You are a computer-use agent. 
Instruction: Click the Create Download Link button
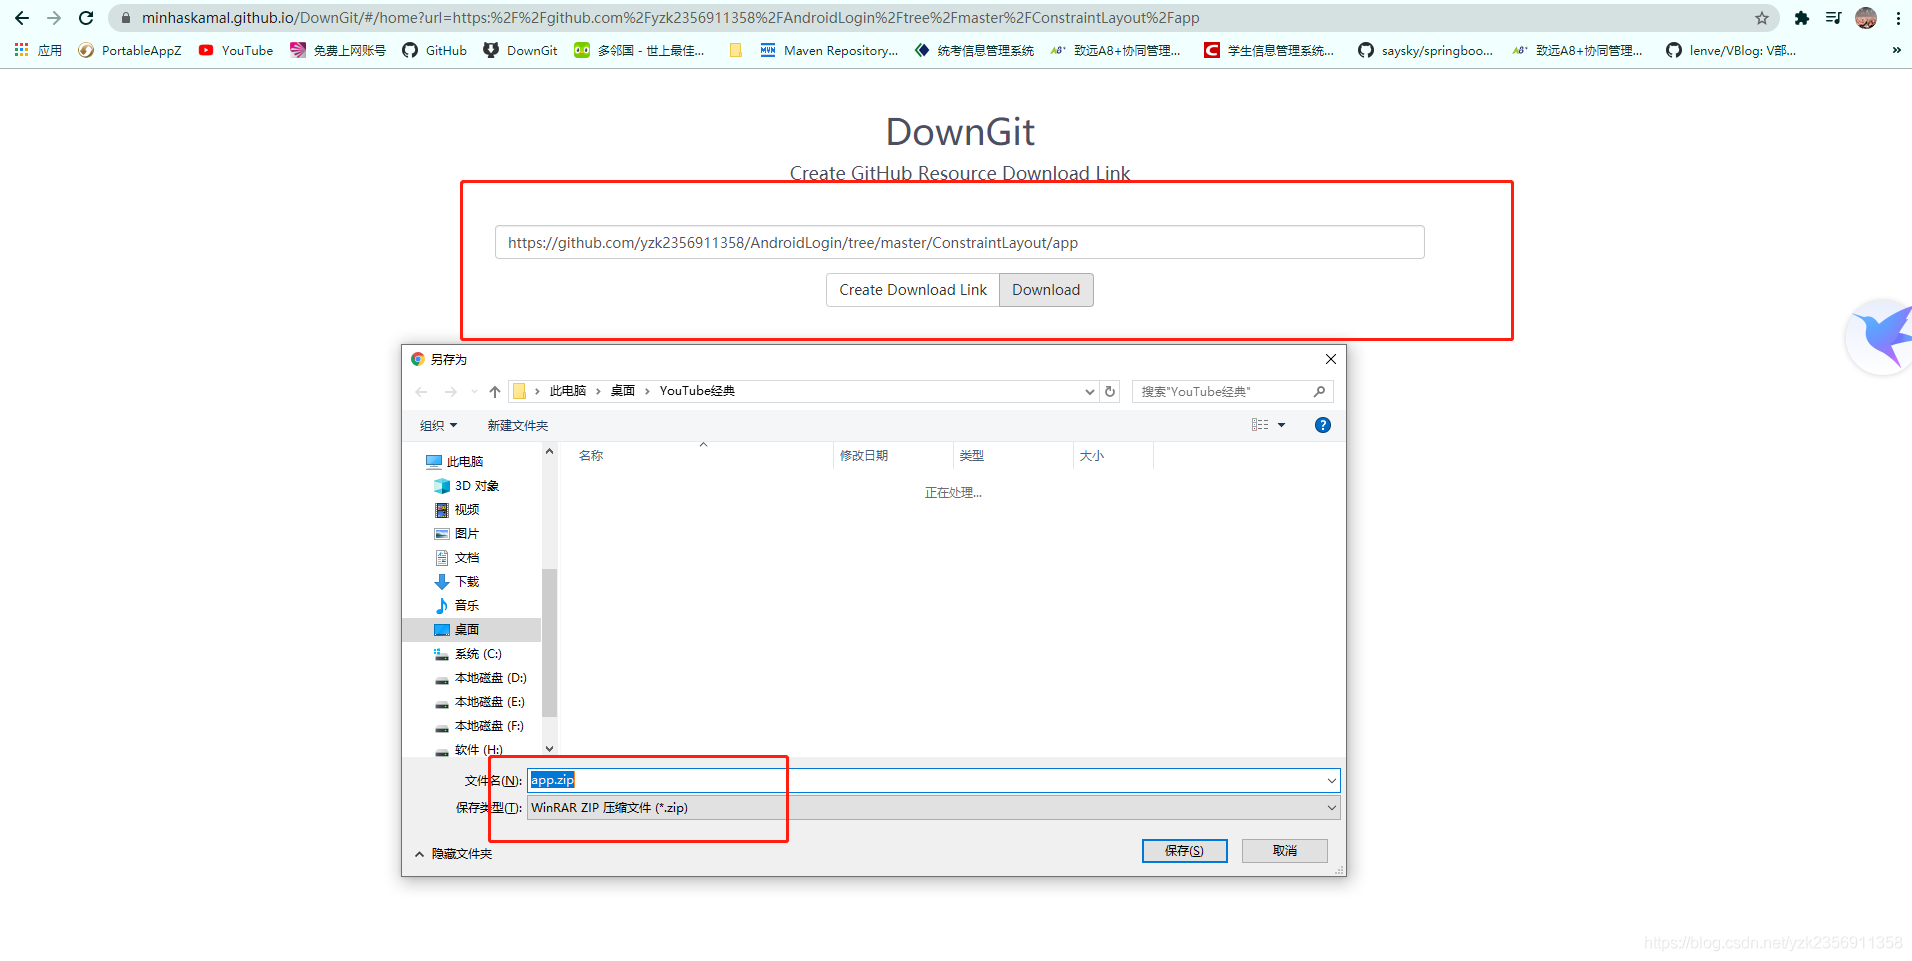[x=911, y=289]
